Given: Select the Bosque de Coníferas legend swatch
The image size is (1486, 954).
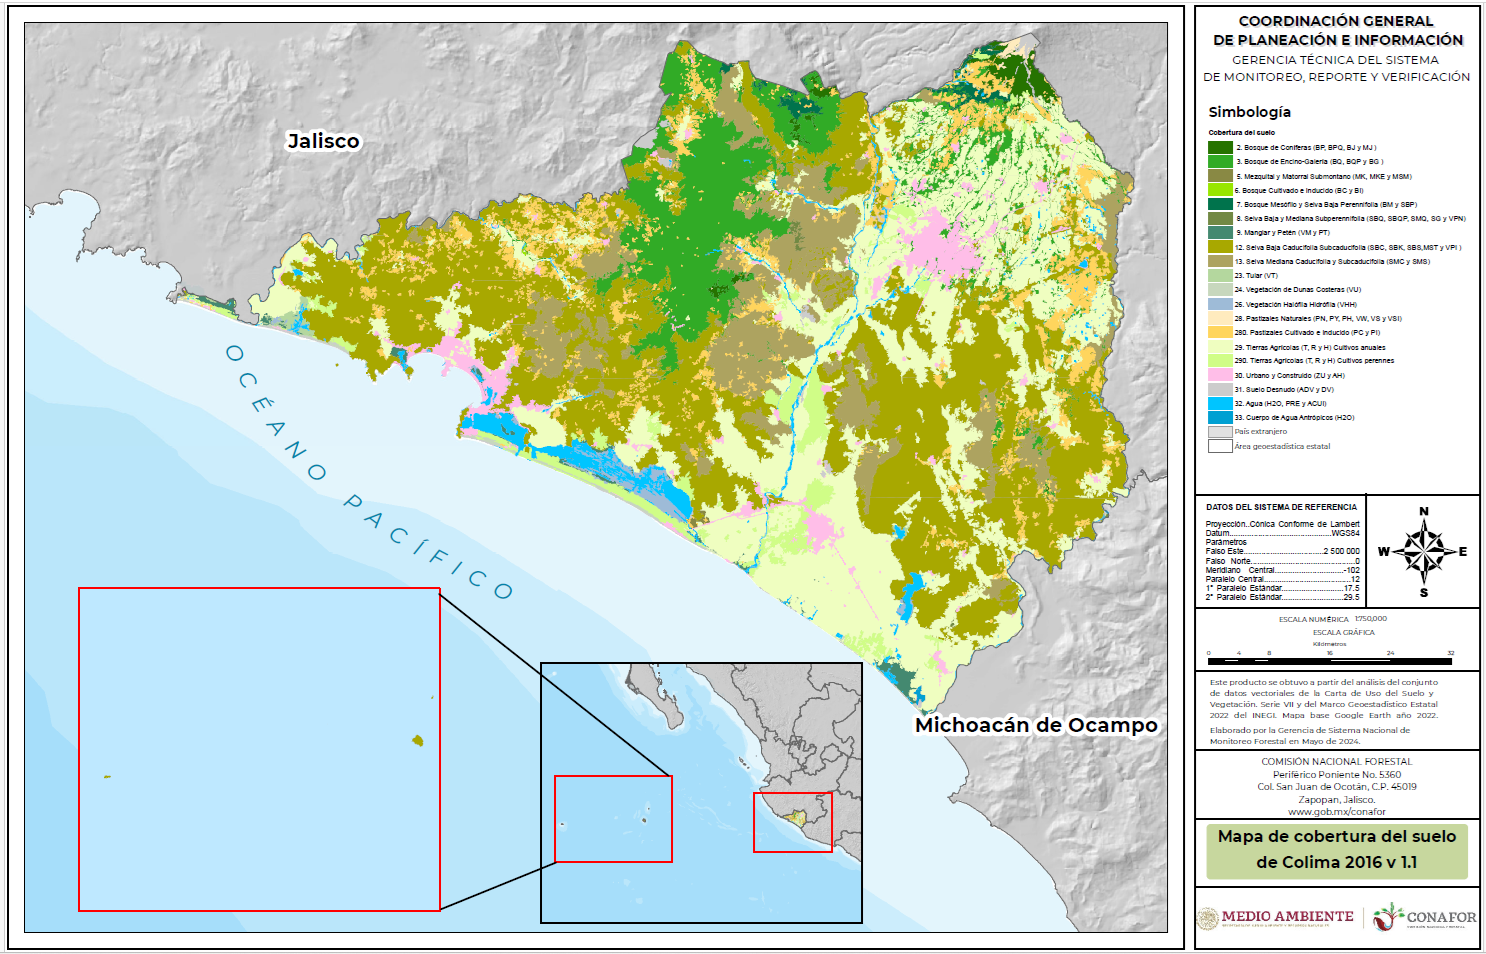Looking at the screenshot, I should (x=1220, y=147).
